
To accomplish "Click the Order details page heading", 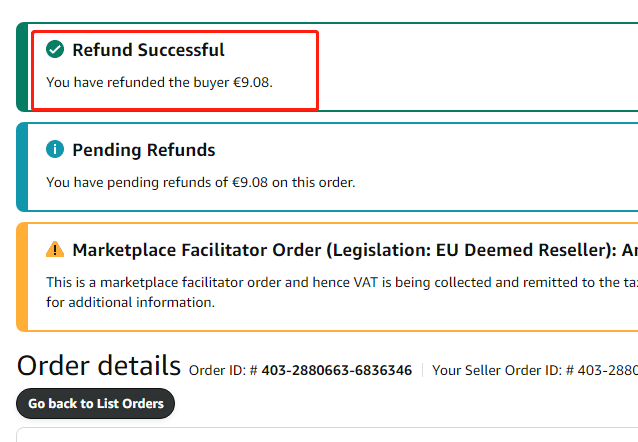I will (x=99, y=366).
